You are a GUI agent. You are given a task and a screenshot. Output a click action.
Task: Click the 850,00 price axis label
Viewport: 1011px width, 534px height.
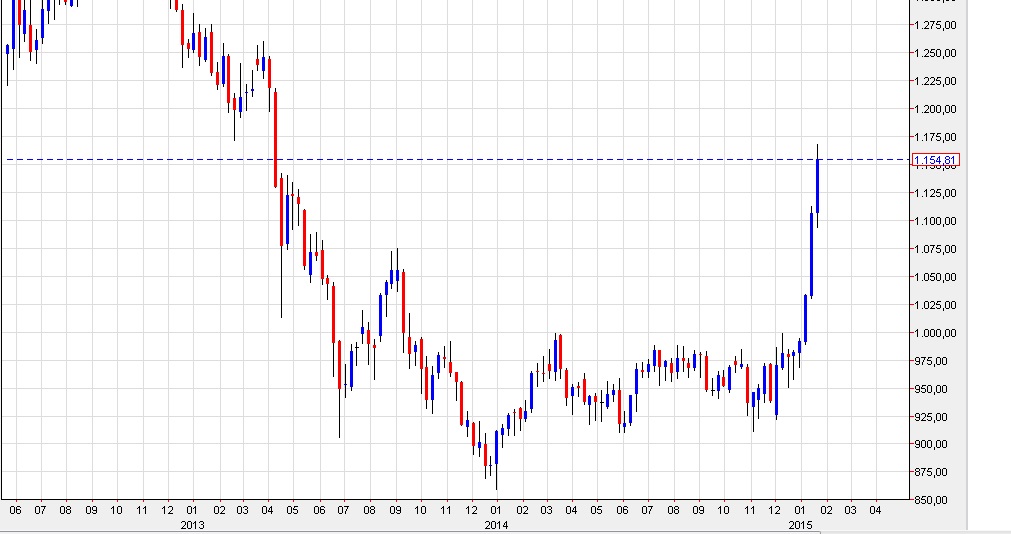tap(939, 501)
